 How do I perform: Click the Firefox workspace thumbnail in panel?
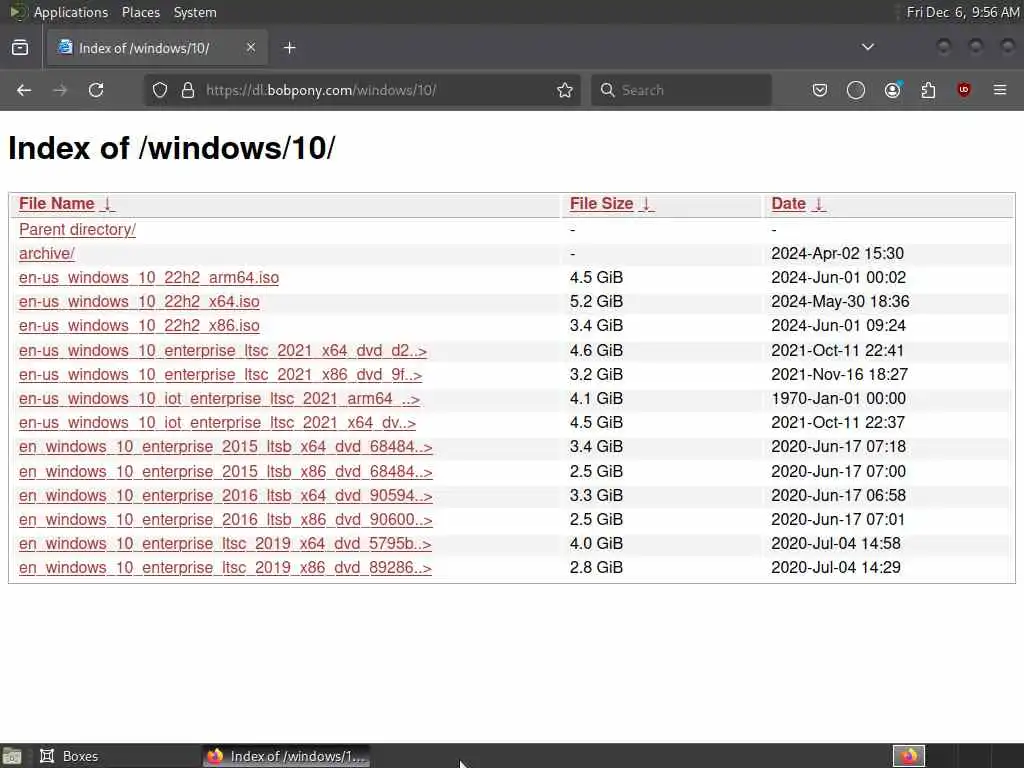pyautogui.click(x=908, y=756)
